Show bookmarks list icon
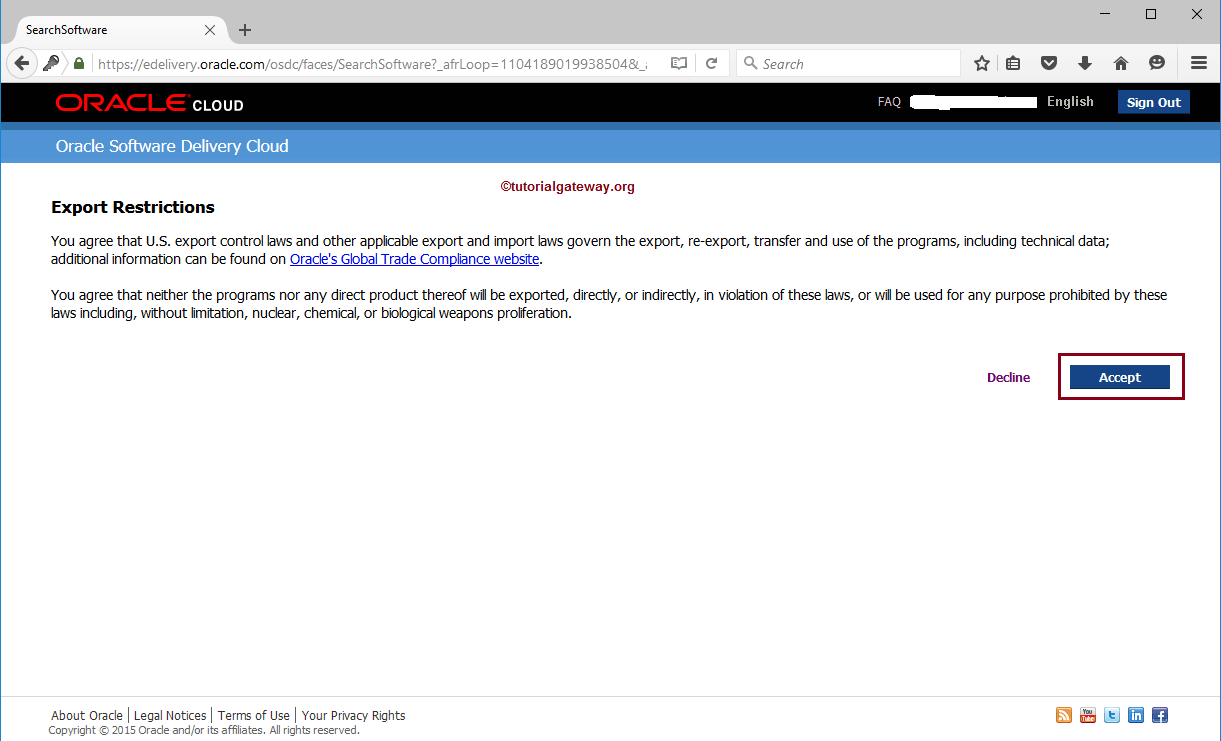This screenshot has height=741, width=1221. click(x=1013, y=63)
